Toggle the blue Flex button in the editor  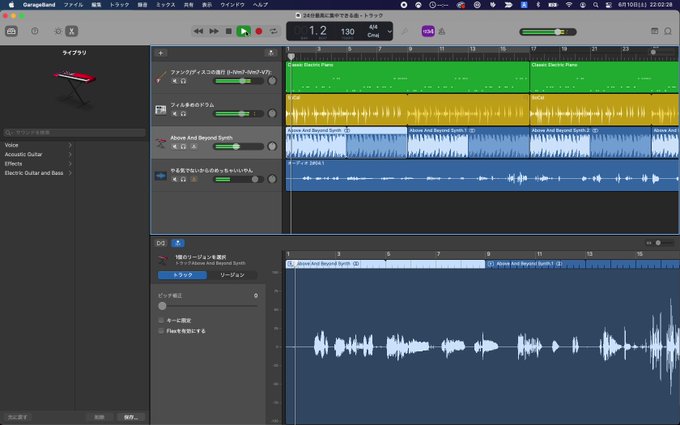(x=178, y=243)
